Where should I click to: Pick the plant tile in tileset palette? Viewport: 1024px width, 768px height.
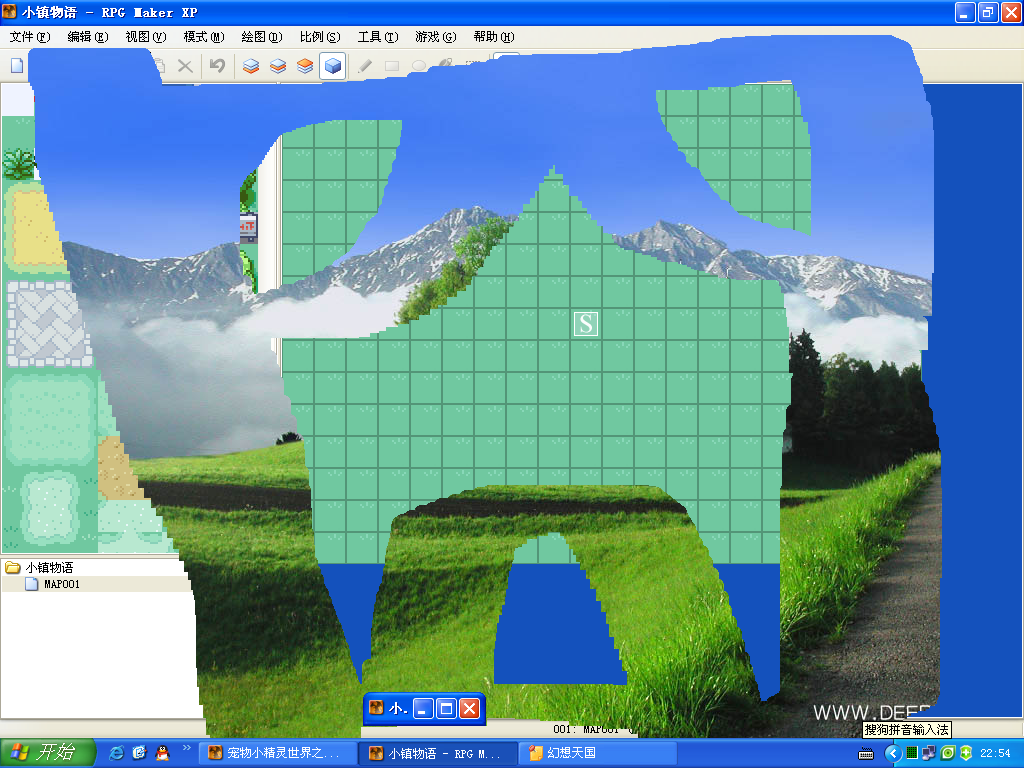pyautogui.click(x=18, y=163)
